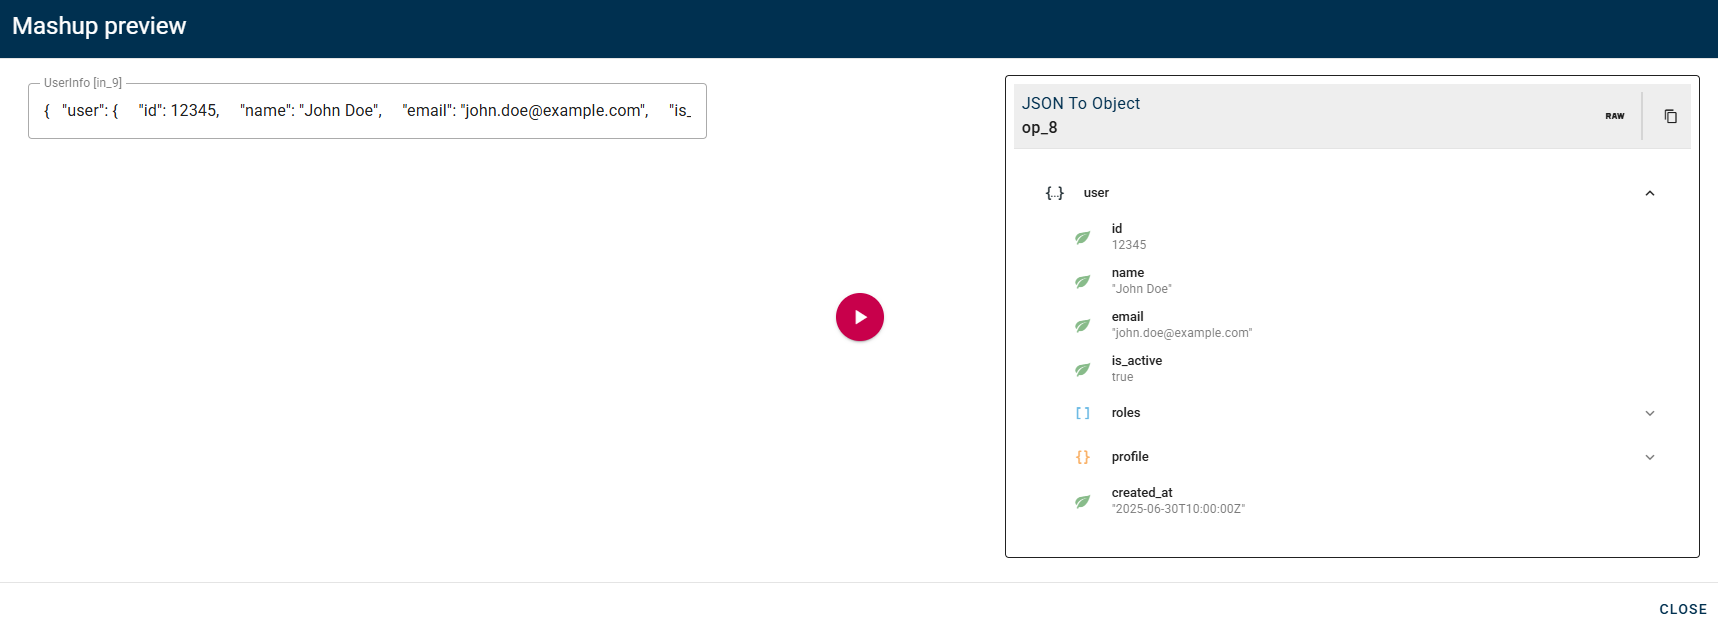Expand the profile object chevron
Image resolution: width=1718 pixels, height=627 pixels.
click(1649, 457)
